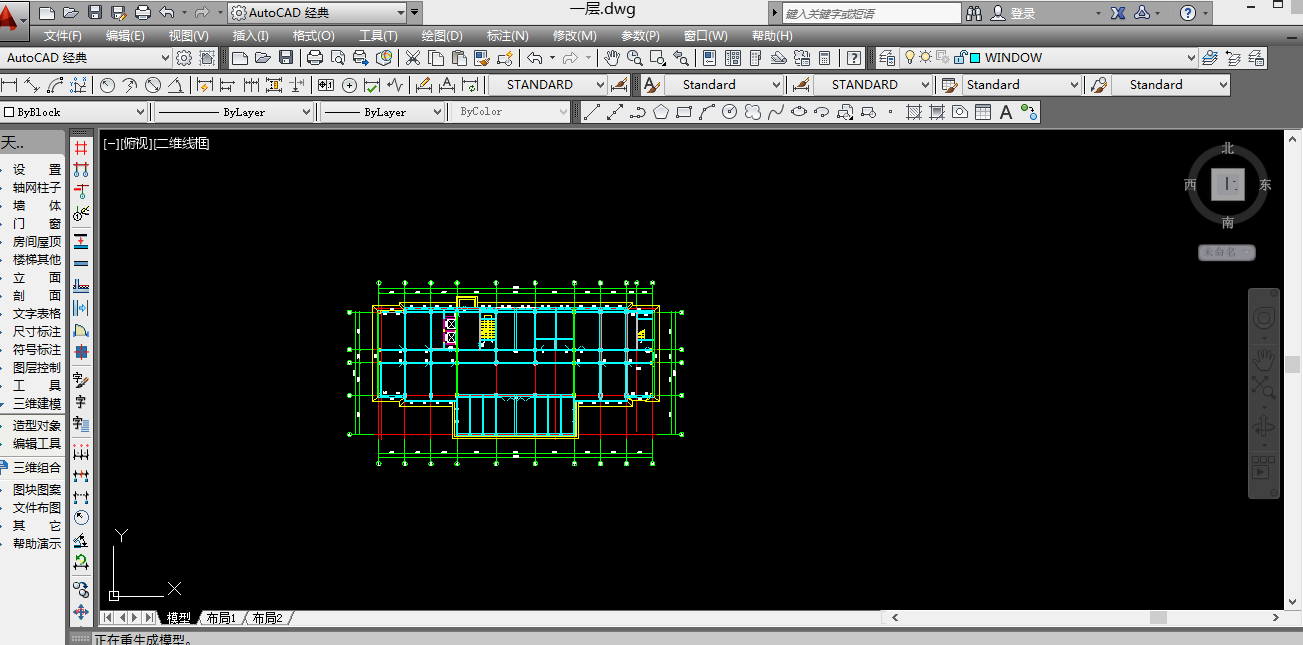Toggle the layer lock padlock icon

959,58
